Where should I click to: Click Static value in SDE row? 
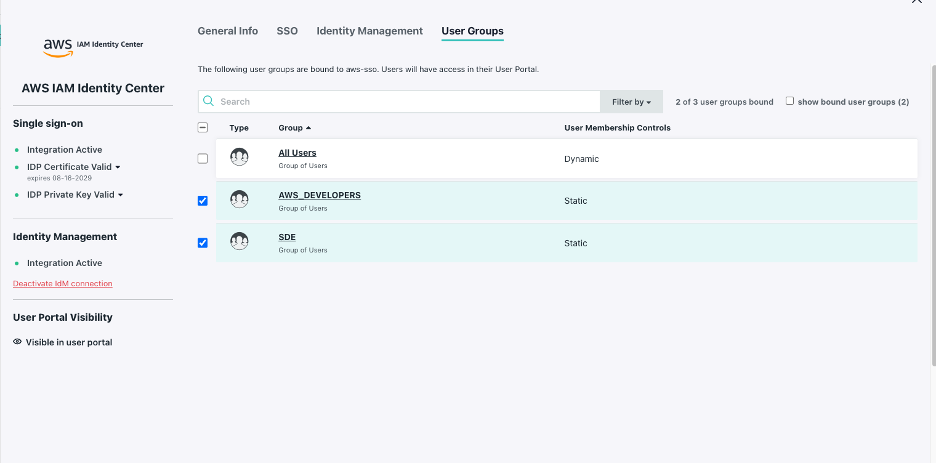coord(575,243)
